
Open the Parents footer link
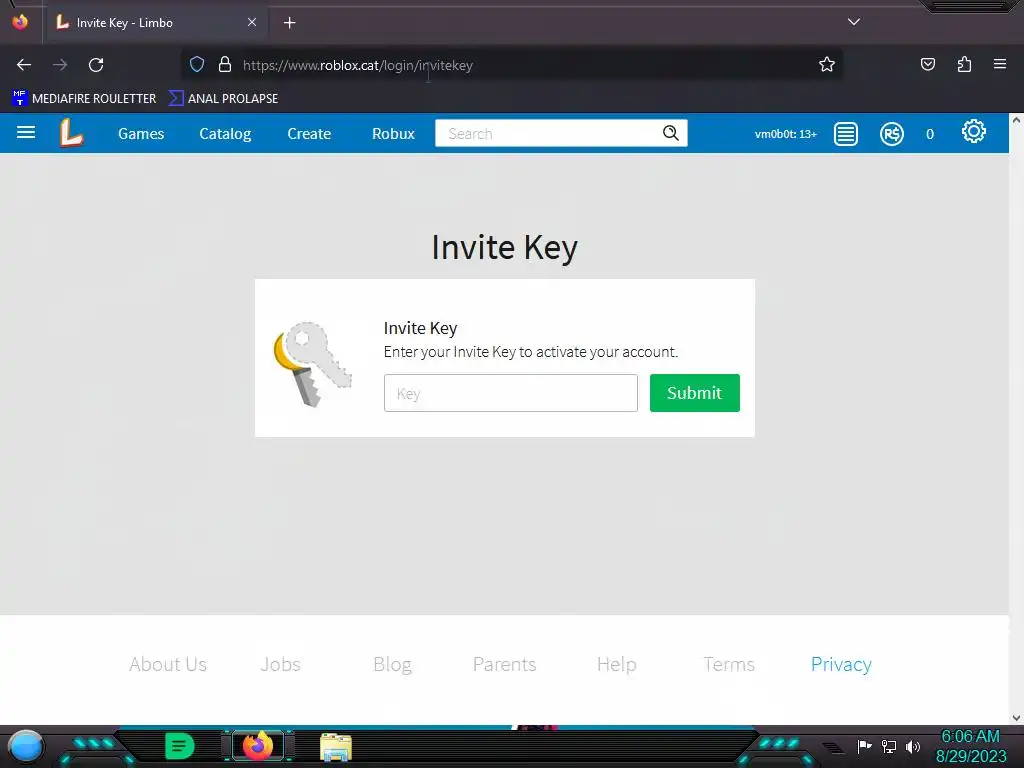click(x=504, y=664)
